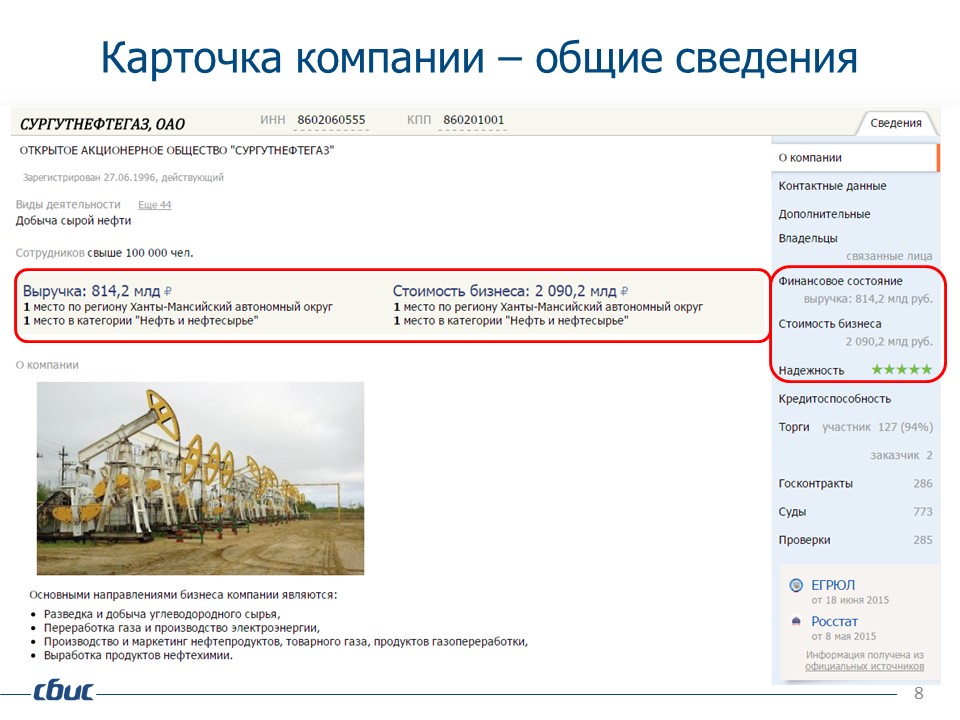Click Стоимость бизнеса: 2 090,2 млд heading
The image size is (960, 720).
(x=510, y=291)
